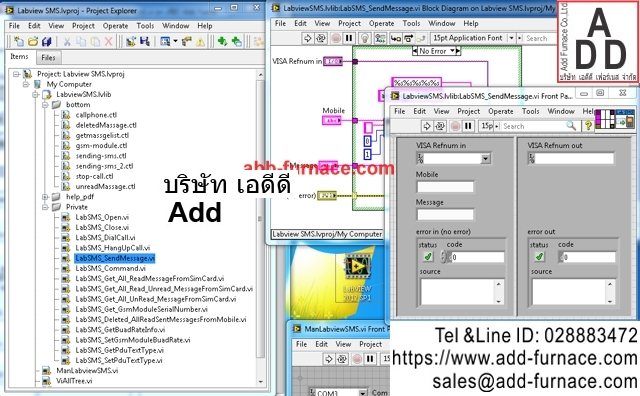640x396 pixels.
Task: Click green add-item icon in Project Explorer toolbar
Action: (x=222, y=41)
